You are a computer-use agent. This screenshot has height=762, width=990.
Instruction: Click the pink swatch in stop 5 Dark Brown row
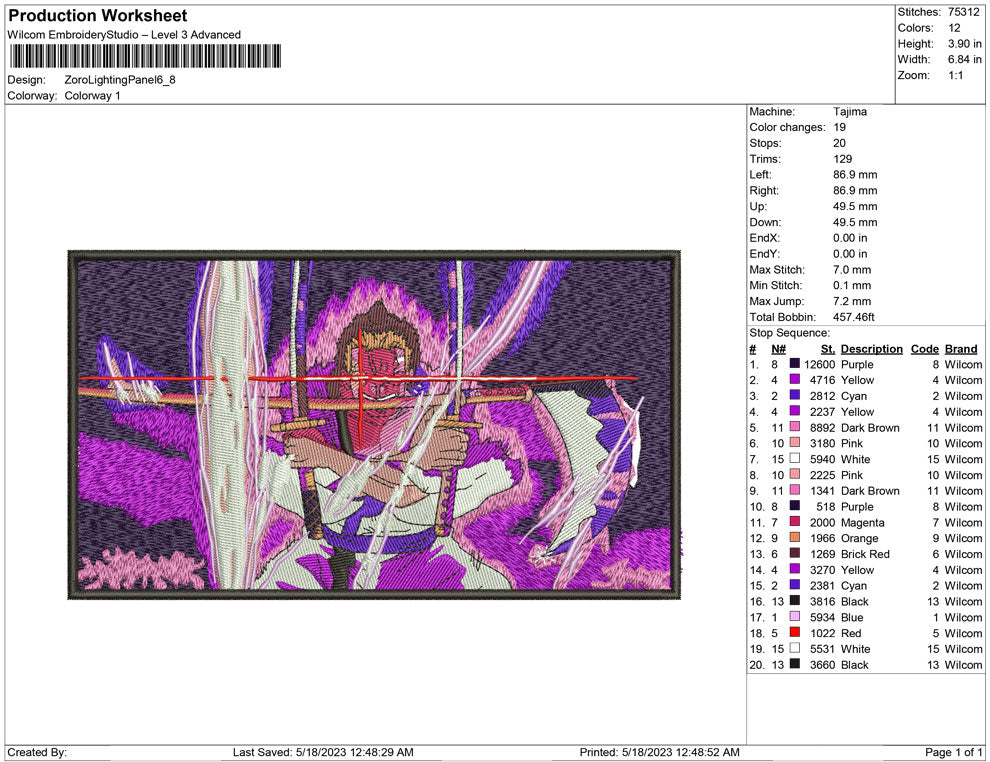795,427
